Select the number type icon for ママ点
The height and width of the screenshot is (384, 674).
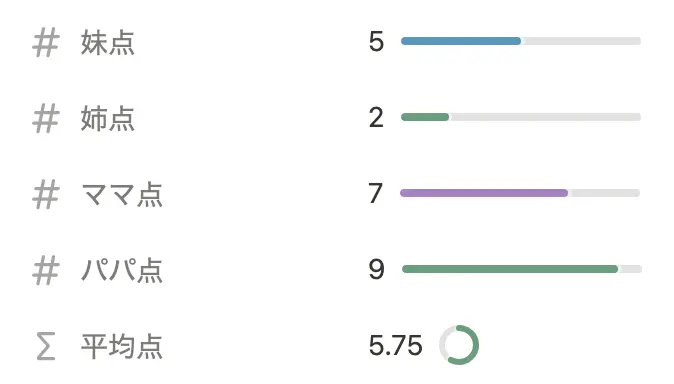46,195
